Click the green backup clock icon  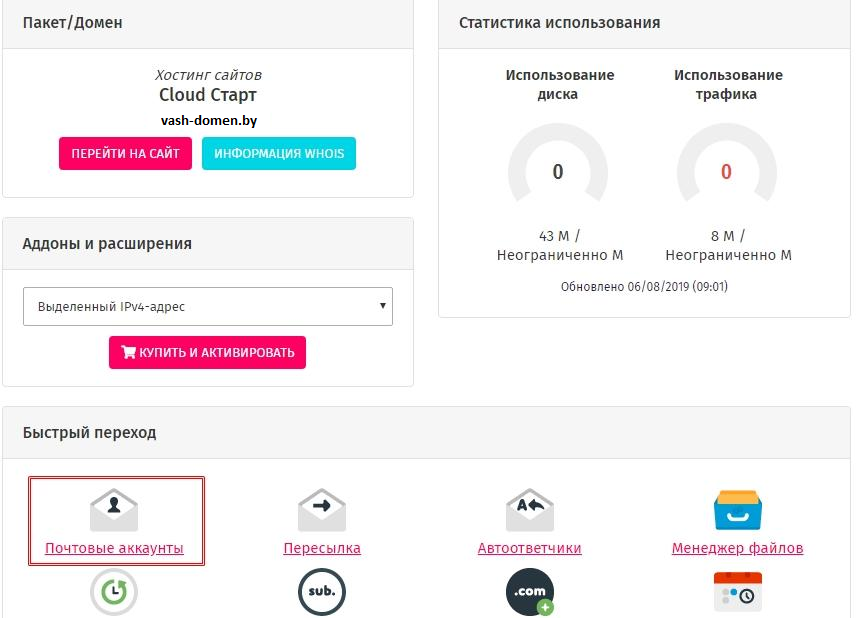[x=114, y=592]
